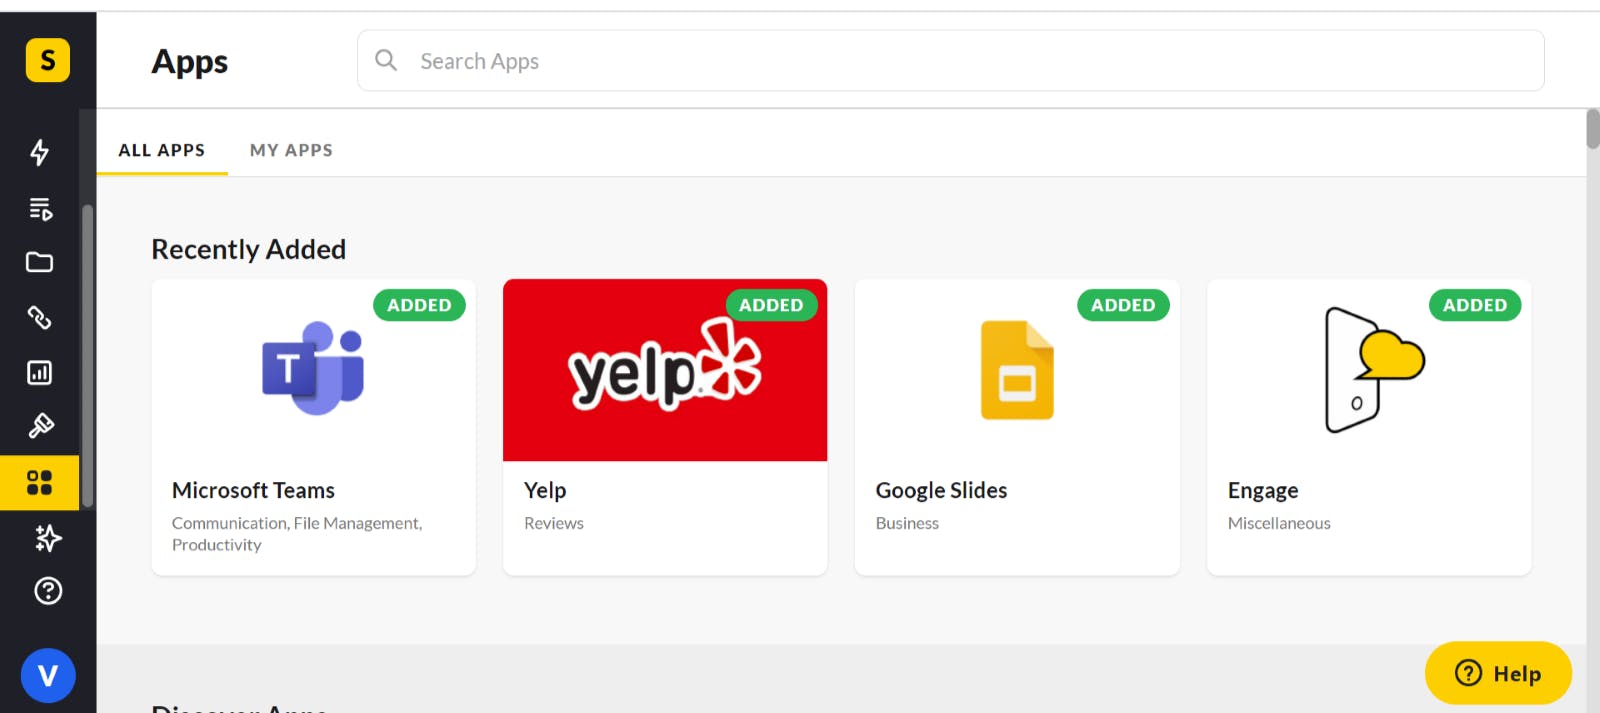Click the 'Reviews' category text
The width and height of the screenshot is (1600, 713).
click(x=554, y=523)
